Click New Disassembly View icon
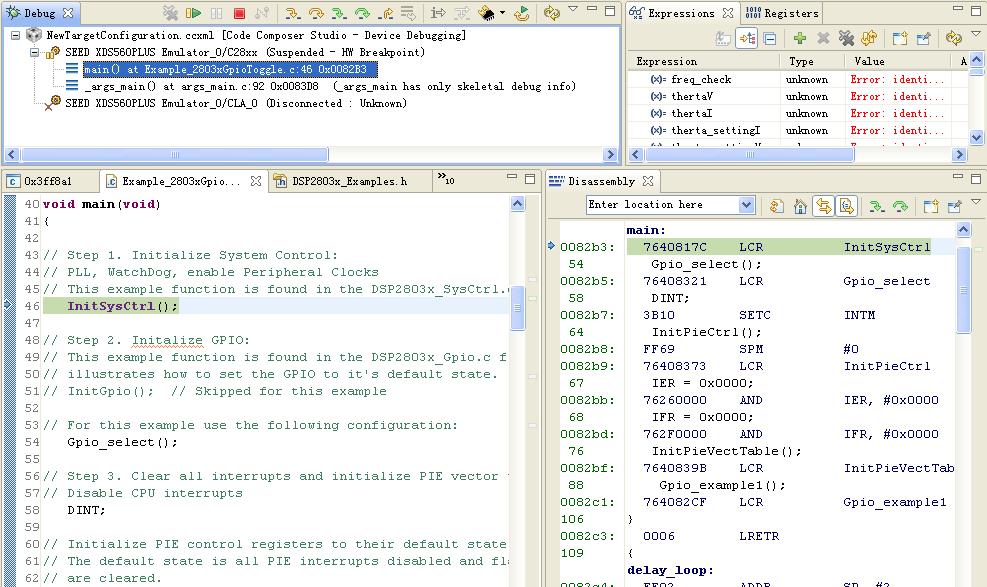This screenshot has height=587, width=987. (930, 206)
